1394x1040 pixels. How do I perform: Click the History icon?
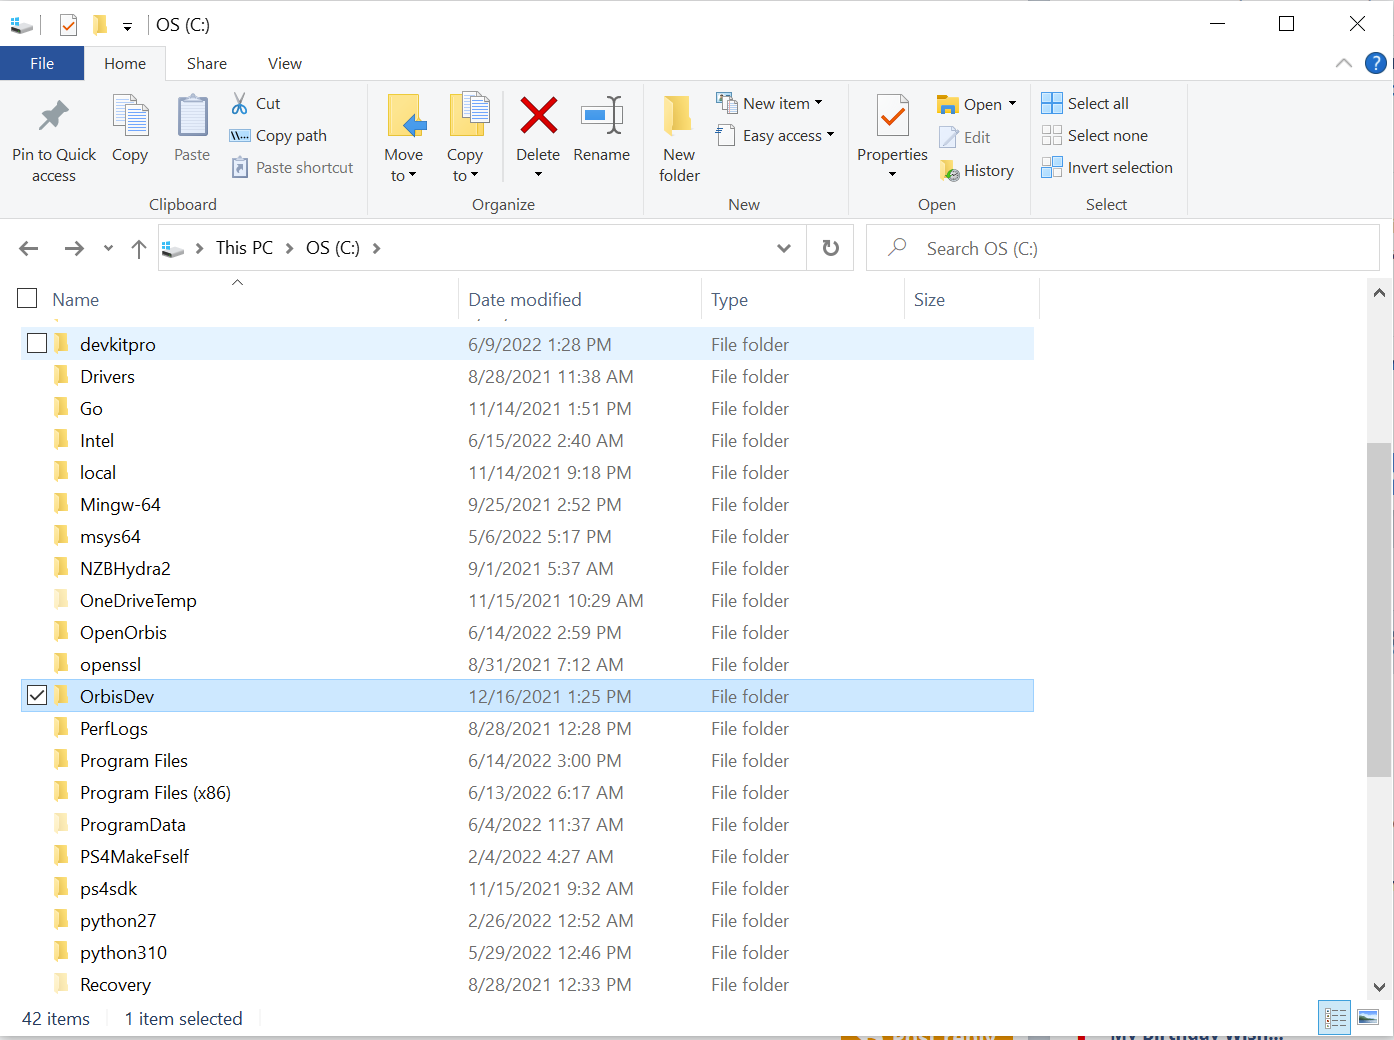[x=950, y=171]
